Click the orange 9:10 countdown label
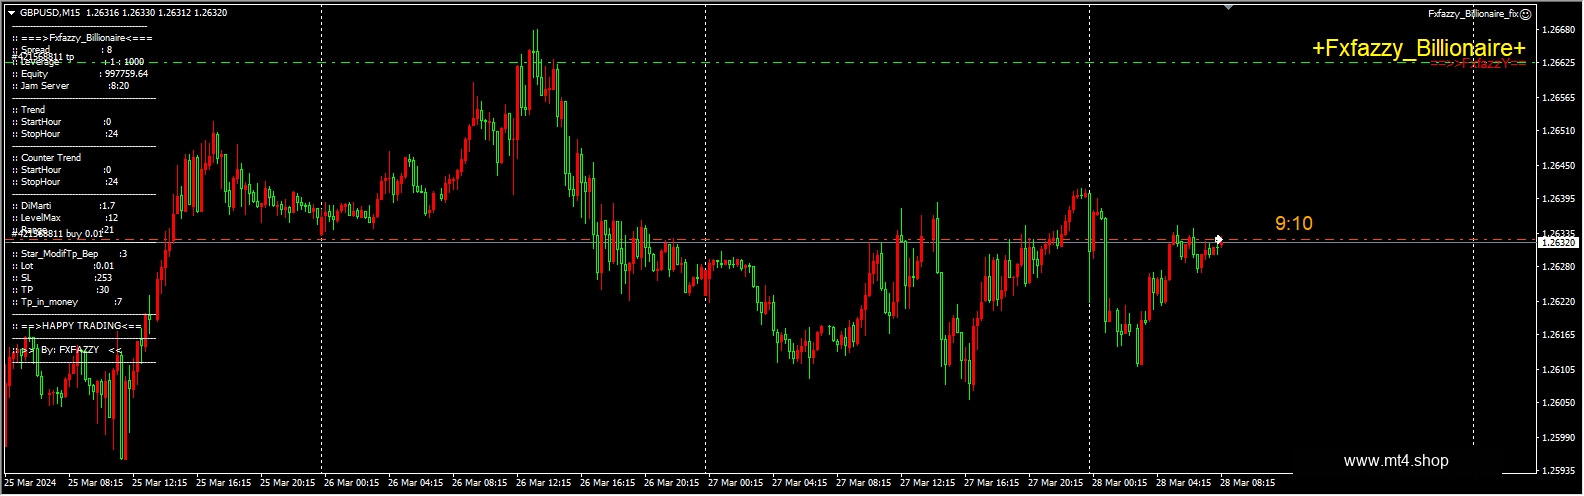Viewport: 1584px width, 496px height. pyautogui.click(x=1293, y=223)
